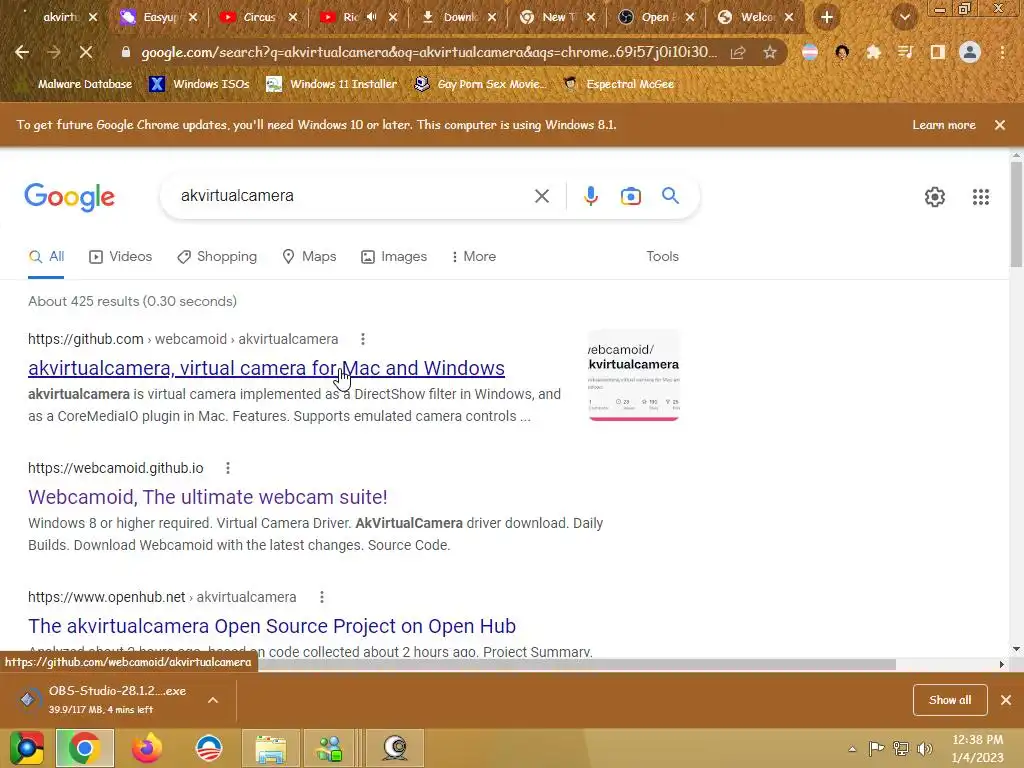The image size is (1024, 768).
Task: Click Show all downloads button
Action: point(950,700)
